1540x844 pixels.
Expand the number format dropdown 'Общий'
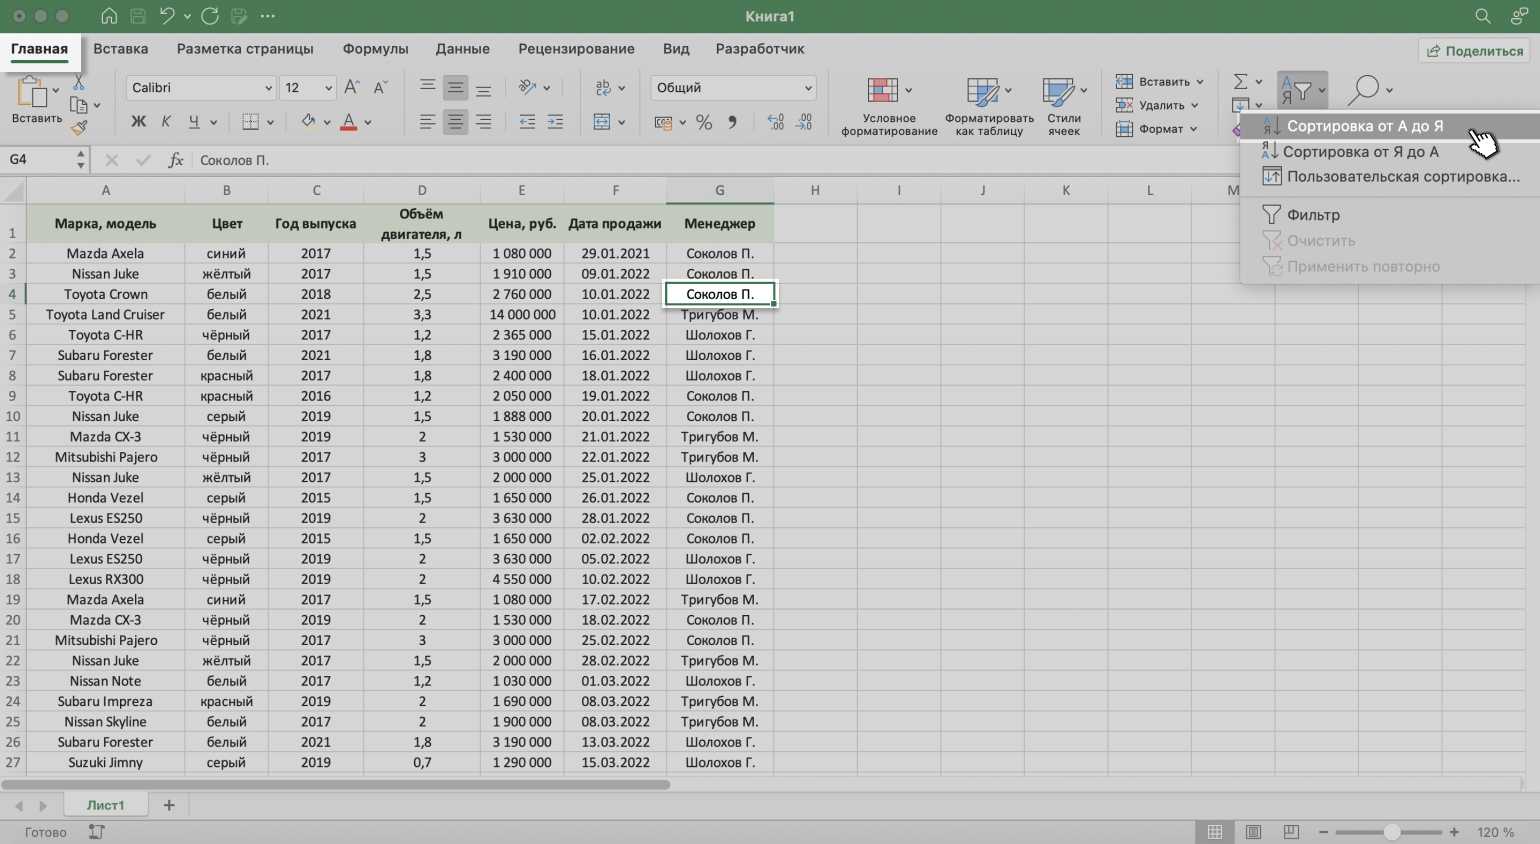point(733,88)
